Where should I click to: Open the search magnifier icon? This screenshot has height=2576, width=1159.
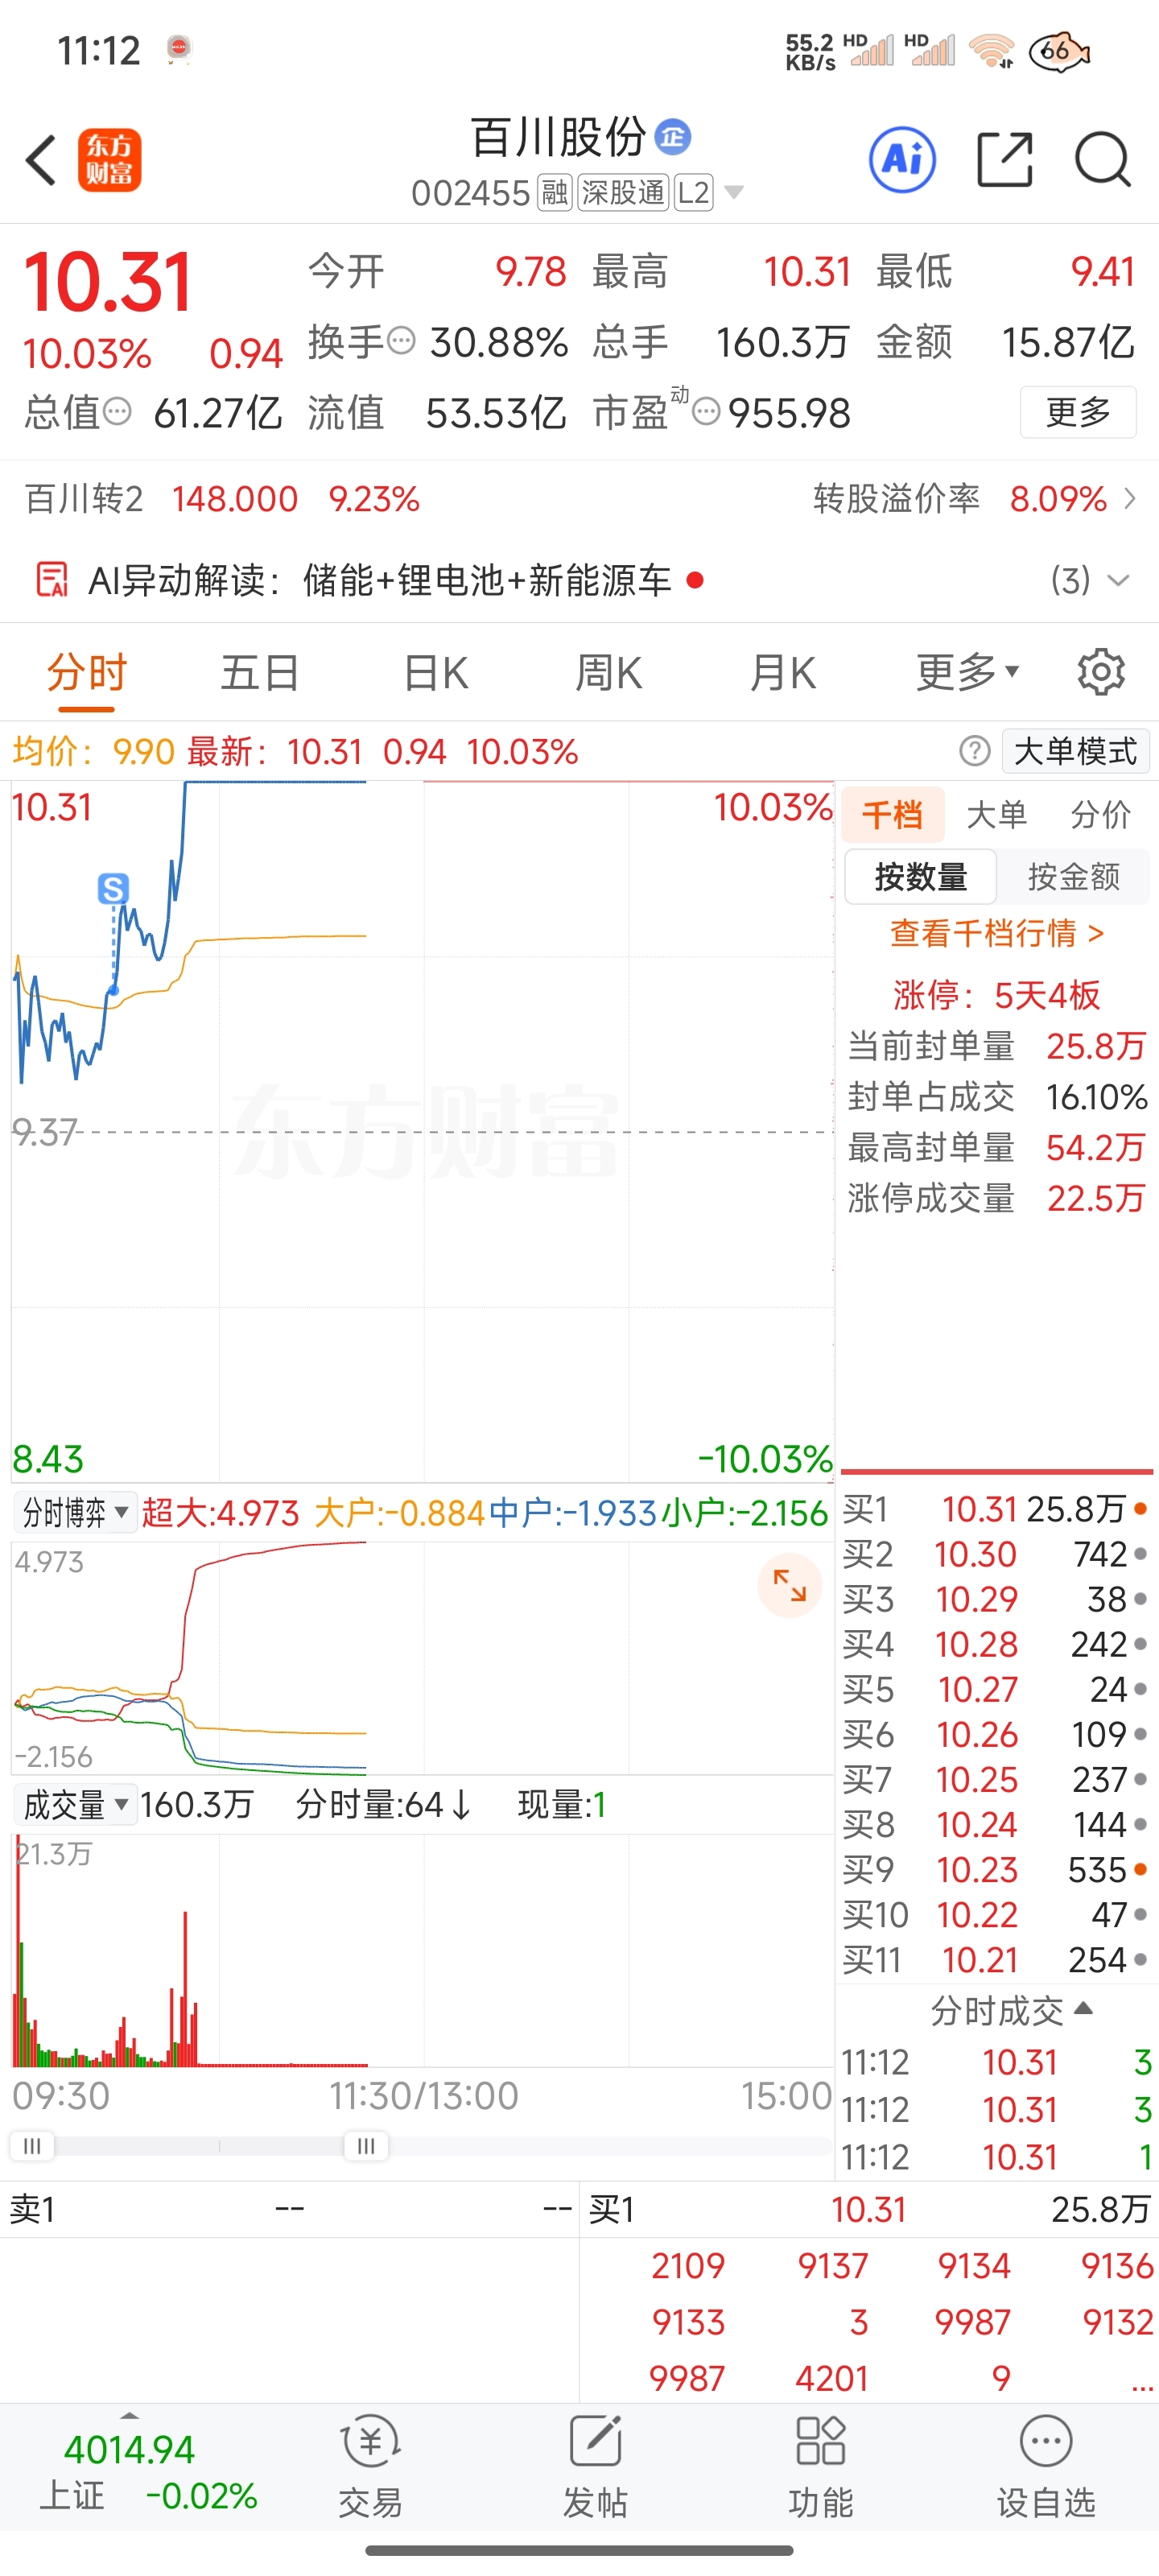pyautogui.click(x=1102, y=159)
